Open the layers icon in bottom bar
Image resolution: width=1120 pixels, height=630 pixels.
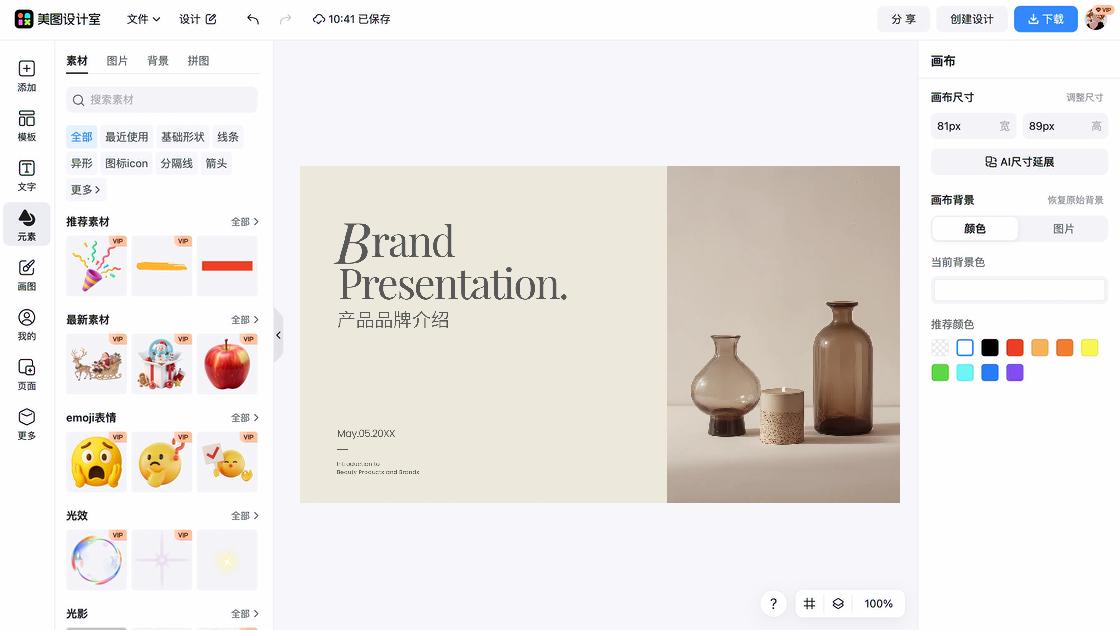pos(838,604)
